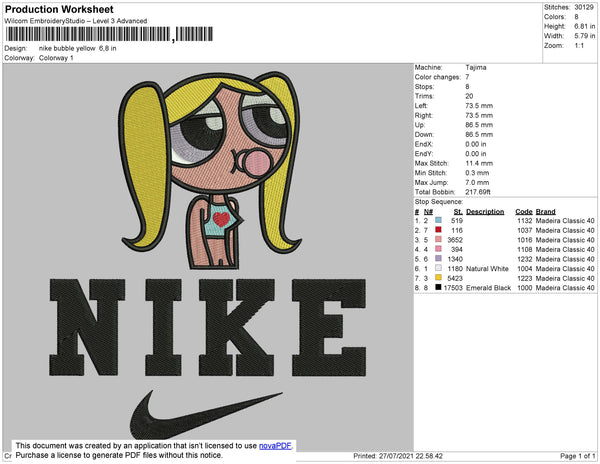This screenshot has height=464, width=600.
Task: Click the 'Production Worksheet' title
Action: [59, 9]
